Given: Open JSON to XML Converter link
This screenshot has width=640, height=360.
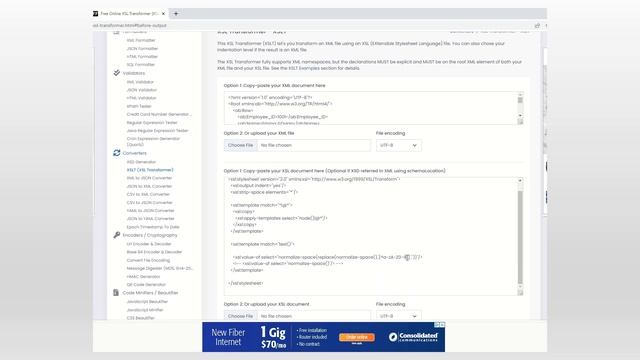Looking at the screenshot, I should tap(149, 186).
